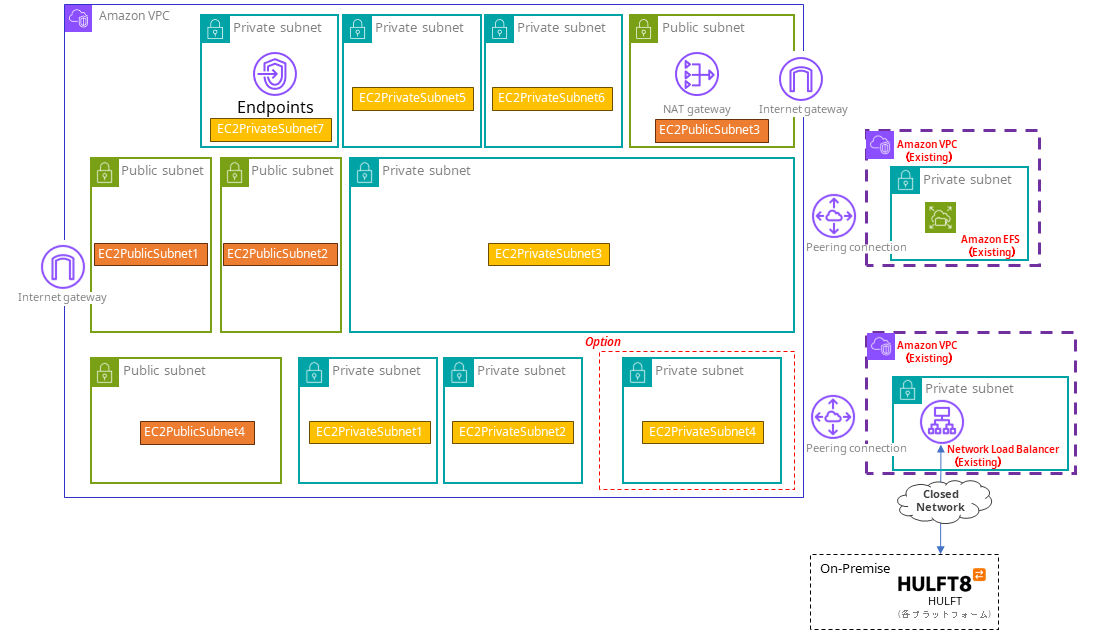Viewport: 1096px width, 631px height.
Task: Click the Amazon VPC title of the main VPC
Action: pyautogui.click(x=134, y=16)
